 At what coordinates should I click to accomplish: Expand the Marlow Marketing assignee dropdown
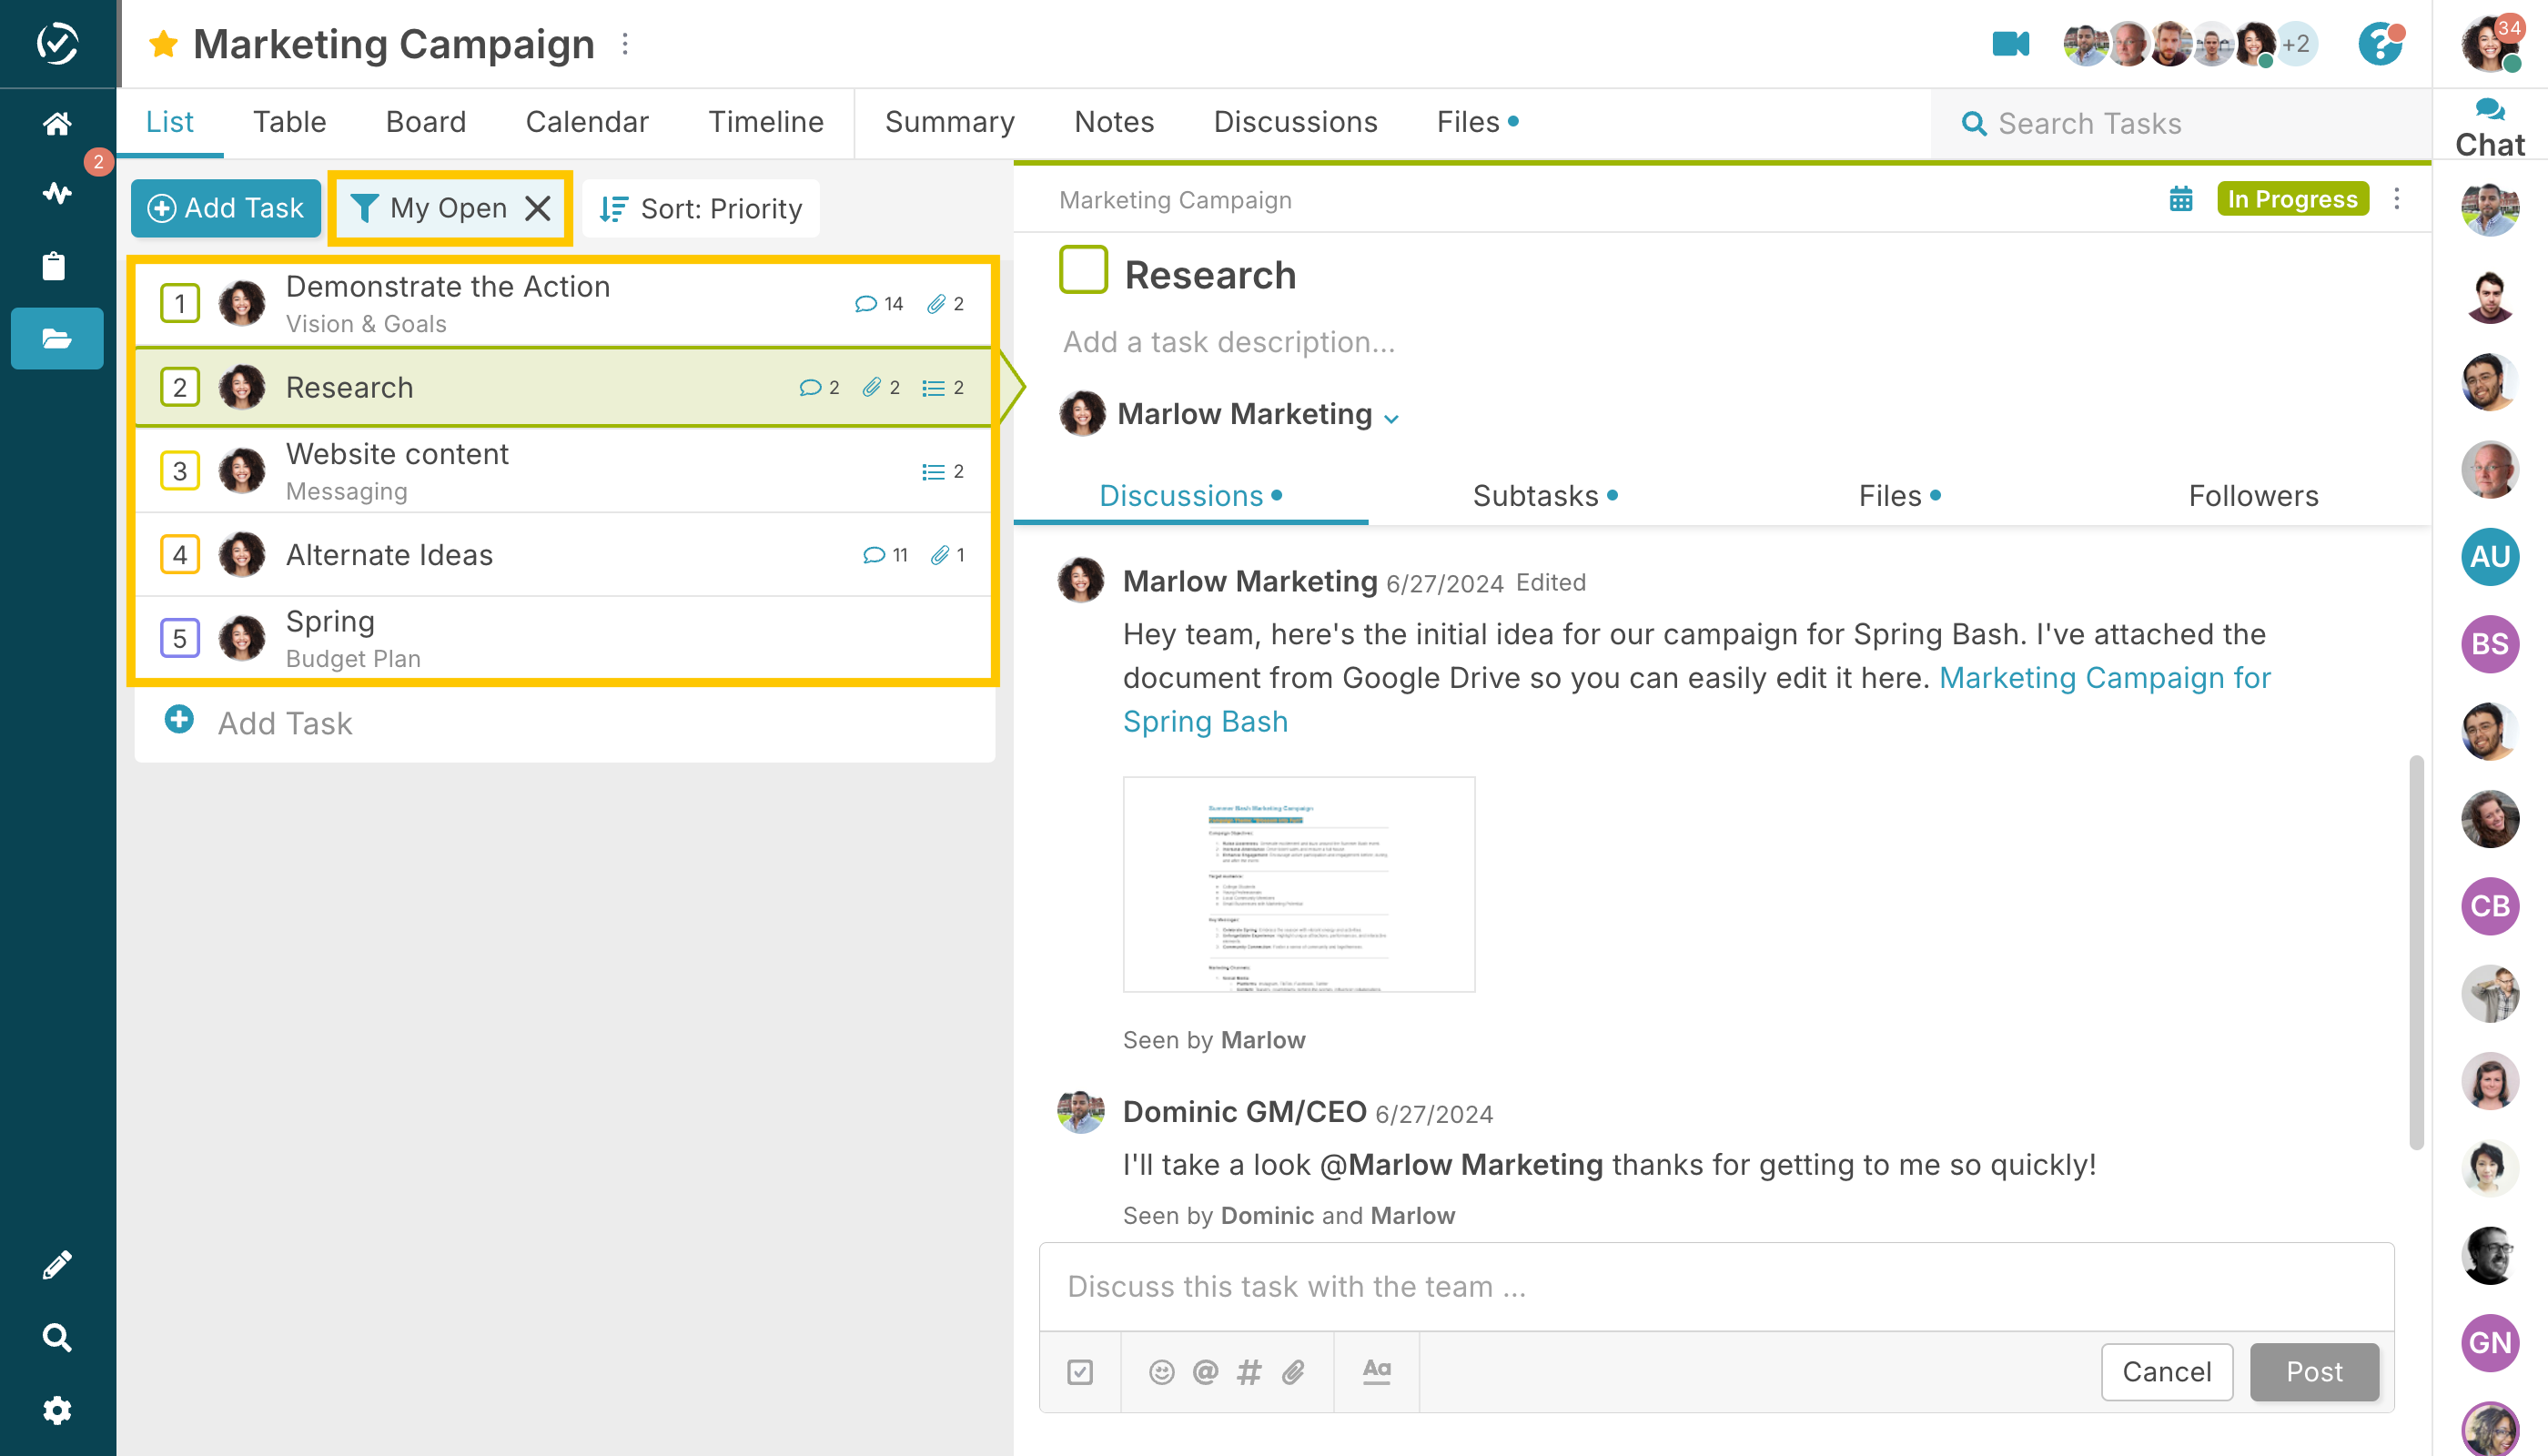(x=1391, y=418)
